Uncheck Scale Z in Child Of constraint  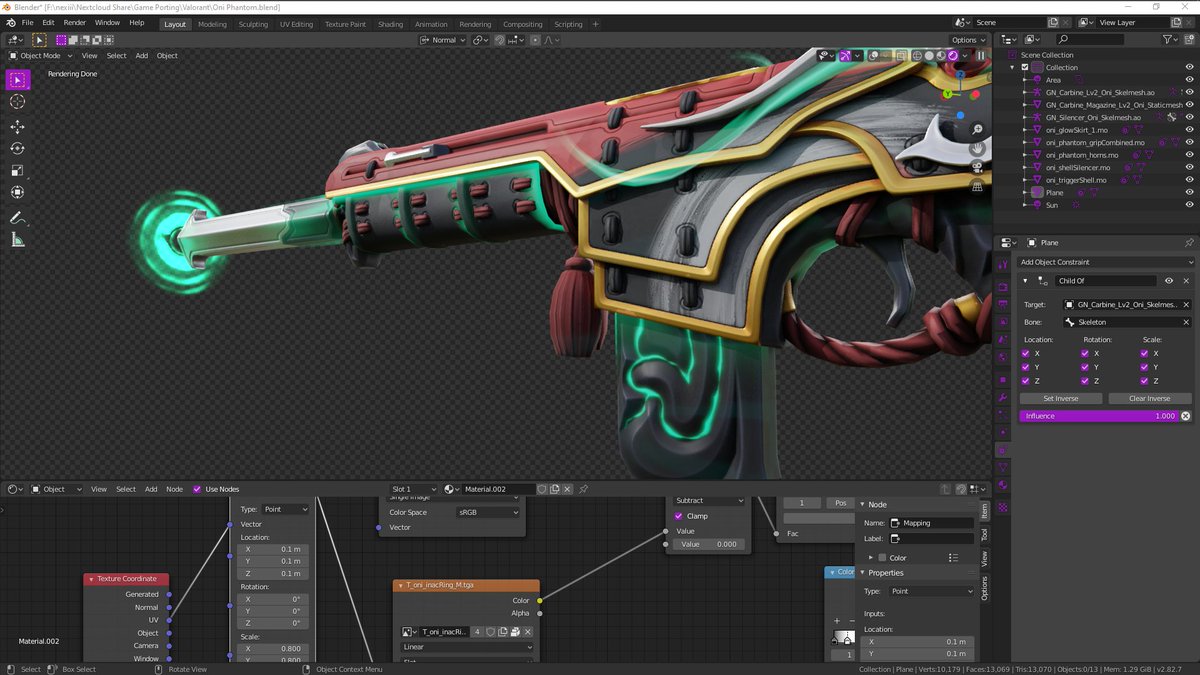click(1144, 381)
